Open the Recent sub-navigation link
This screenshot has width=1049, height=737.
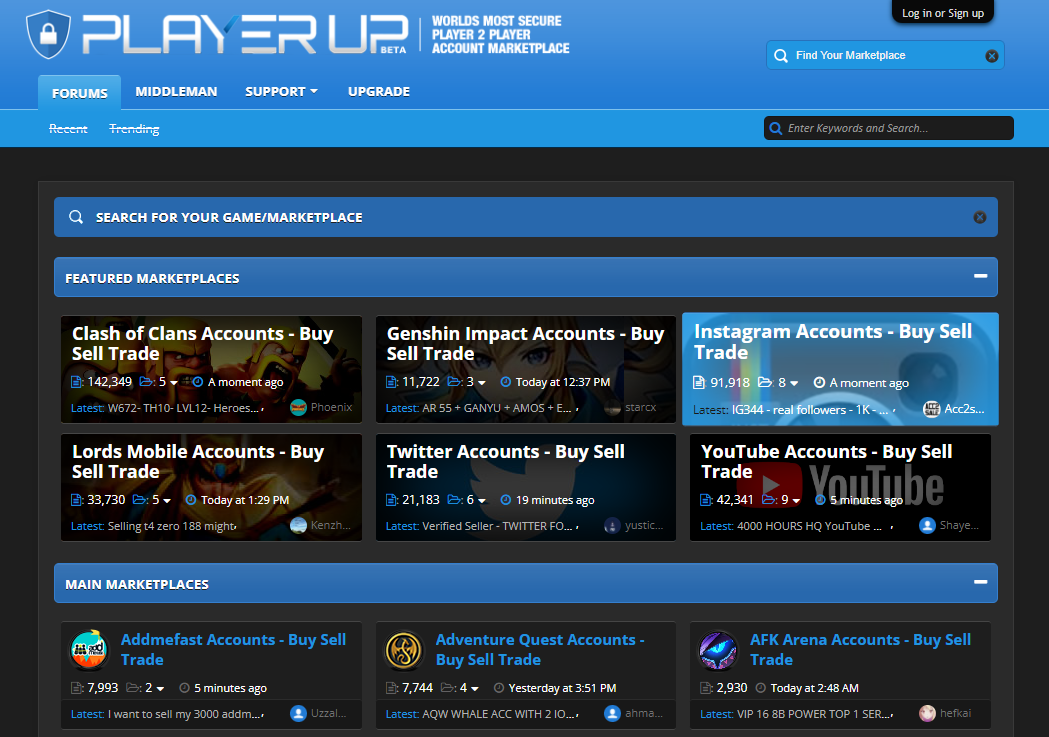[x=68, y=128]
